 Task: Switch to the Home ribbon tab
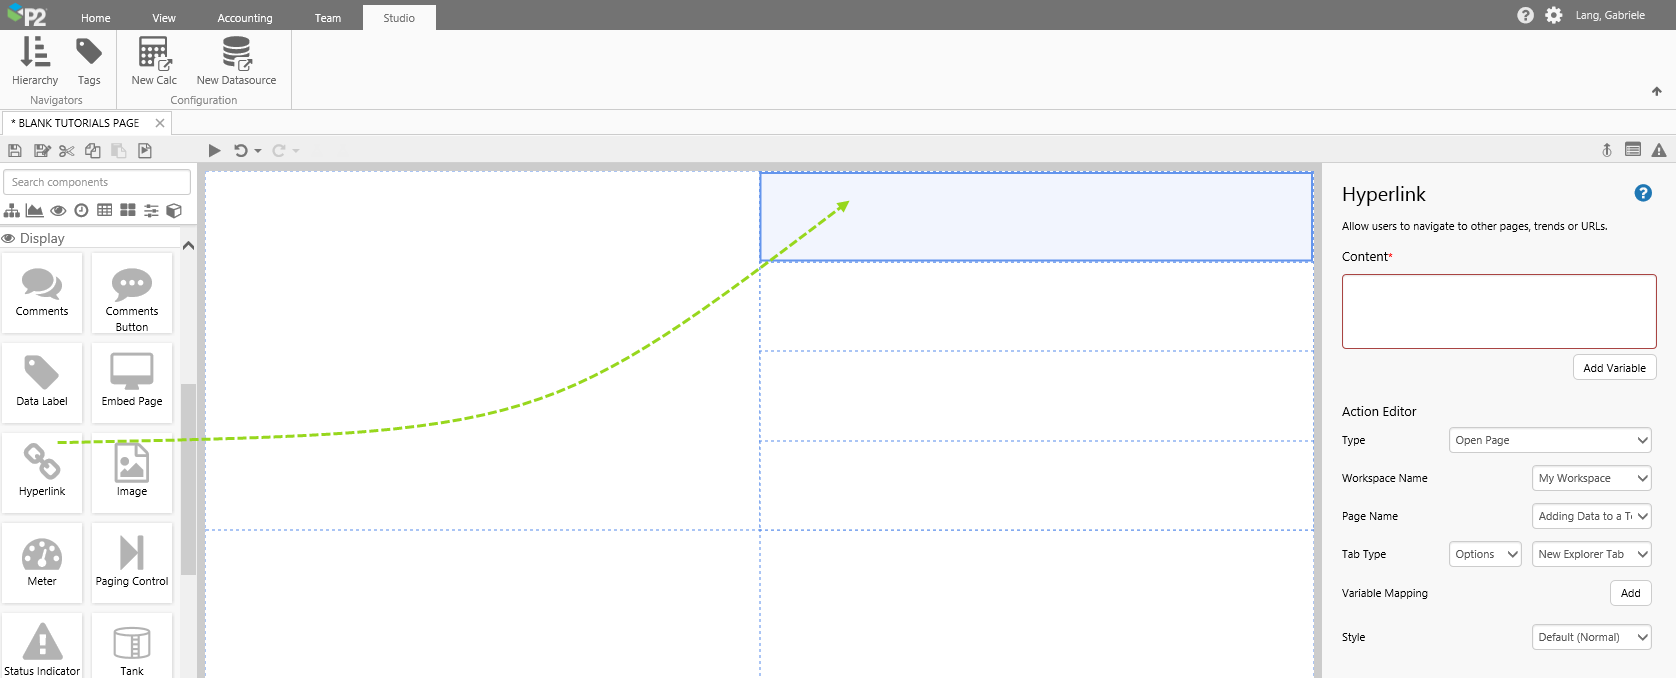(96, 18)
